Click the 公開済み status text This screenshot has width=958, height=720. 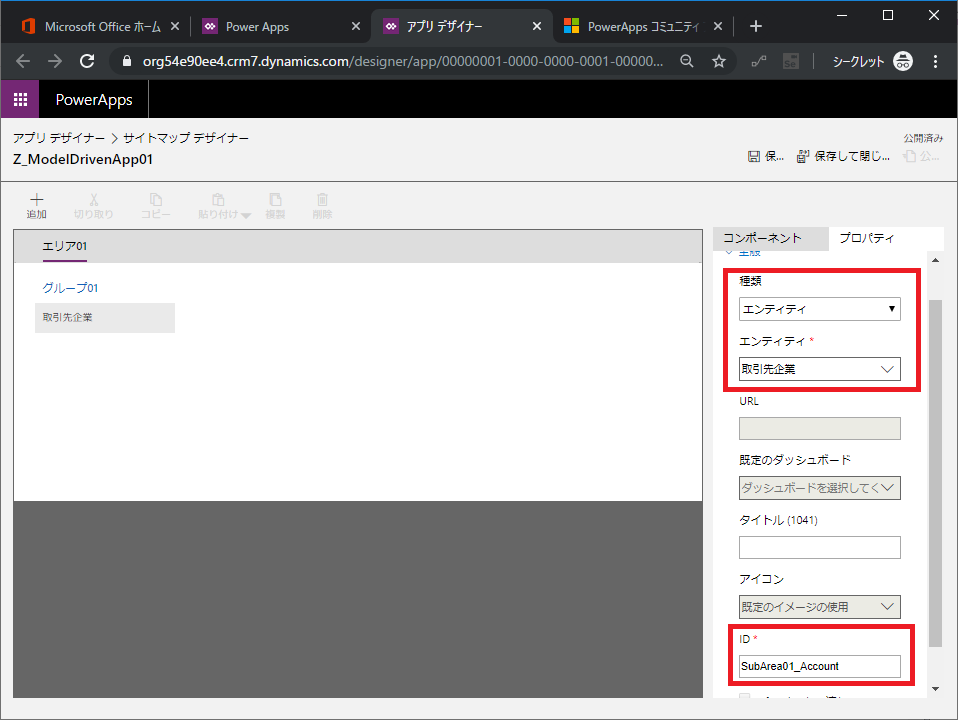coord(923,138)
